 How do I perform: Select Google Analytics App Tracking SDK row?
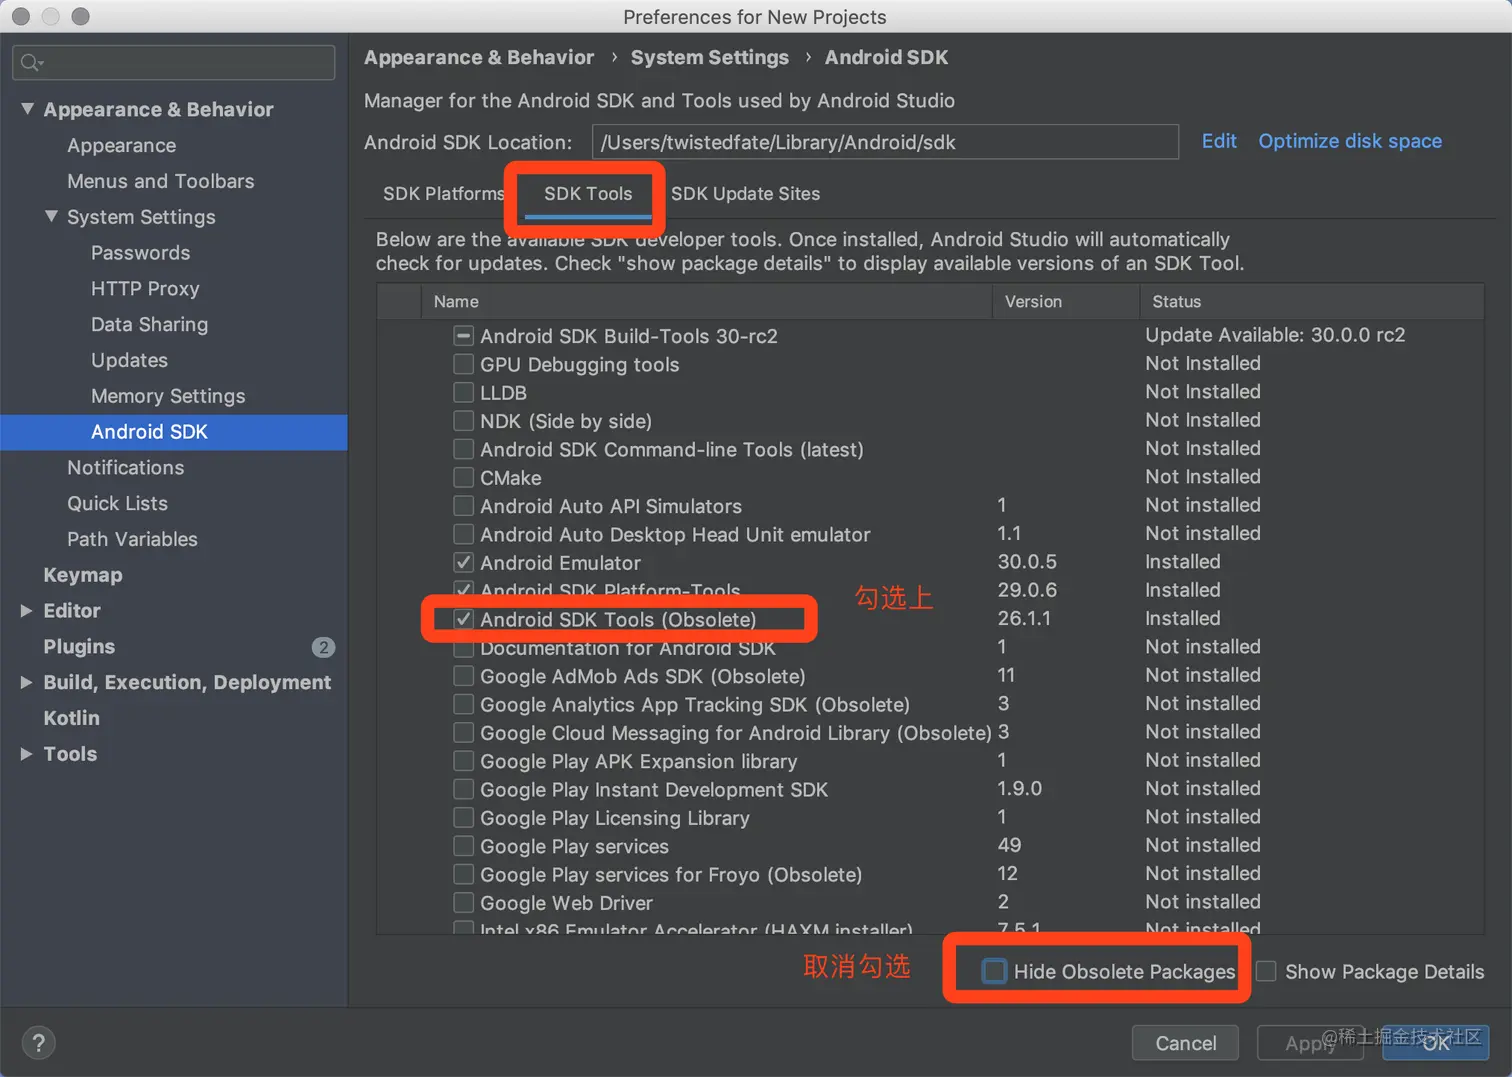[930, 704]
